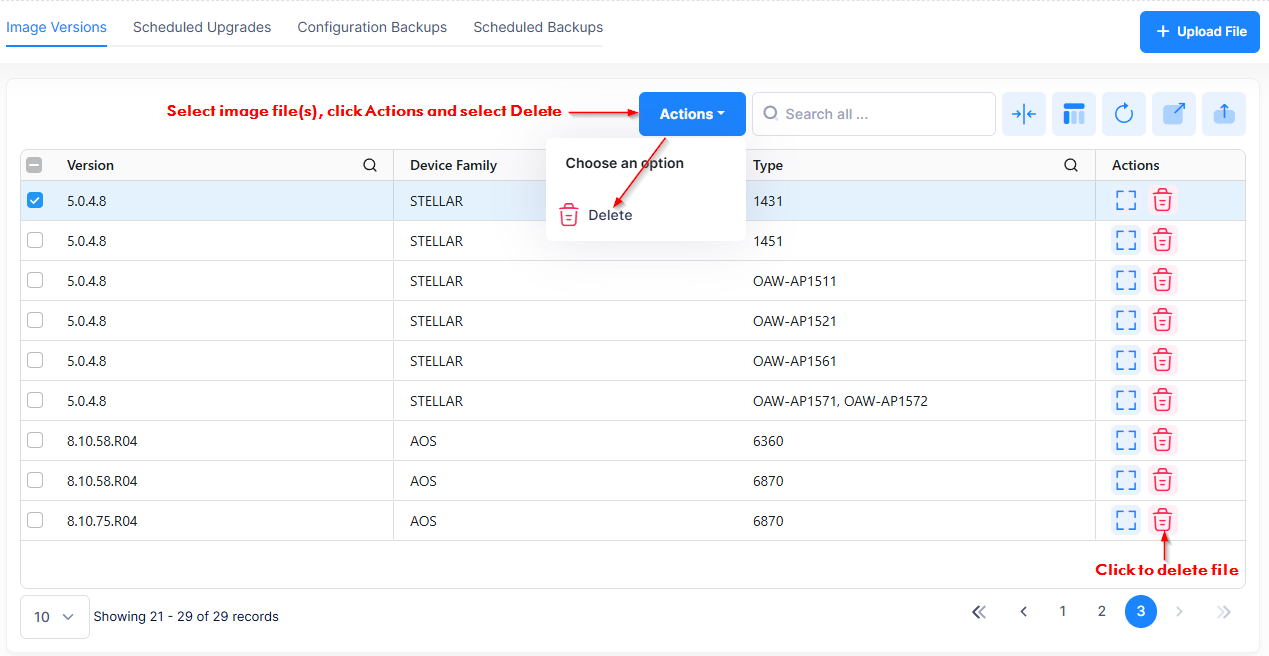The image size is (1269, 656).
Task: Click trash icon for AOS 6360 row
Action: pos(1162,440)
